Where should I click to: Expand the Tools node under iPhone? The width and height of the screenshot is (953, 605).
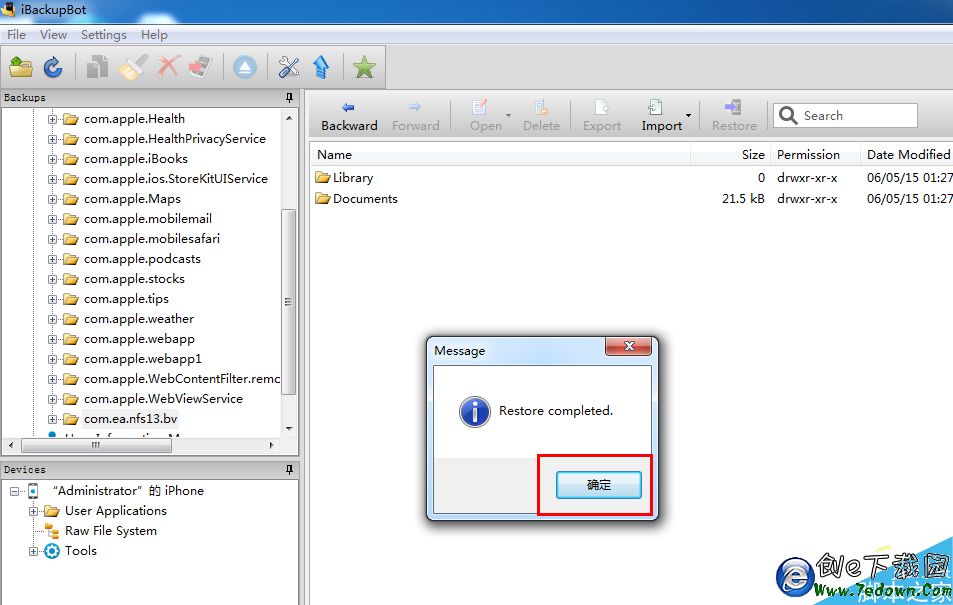(34, 551)
